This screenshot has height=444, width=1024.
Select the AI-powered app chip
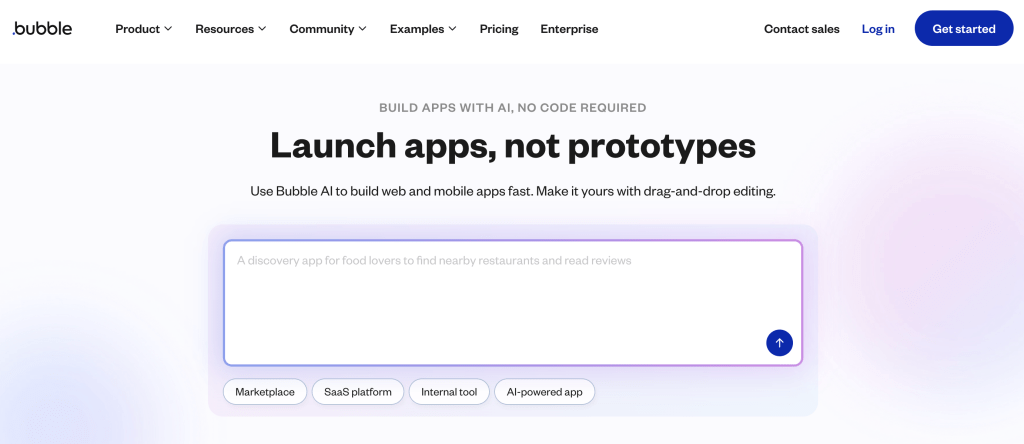tap(545, 392)
